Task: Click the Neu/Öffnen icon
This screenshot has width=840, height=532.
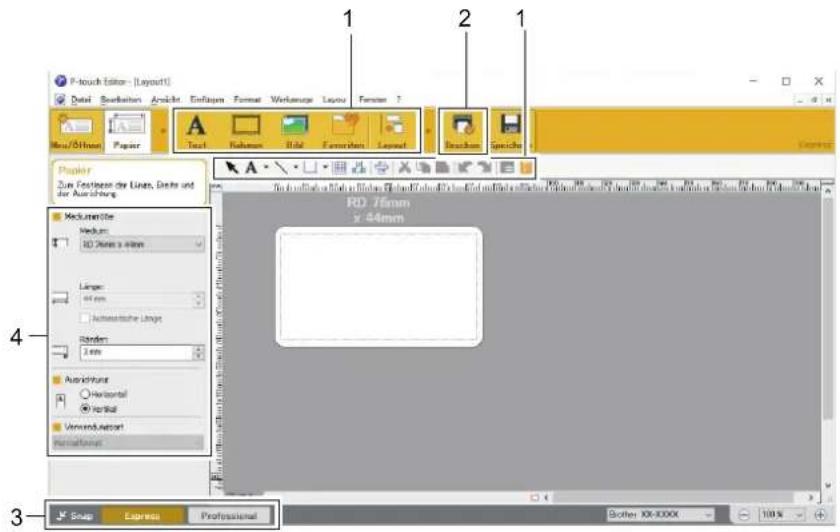Action: (76, 130)
